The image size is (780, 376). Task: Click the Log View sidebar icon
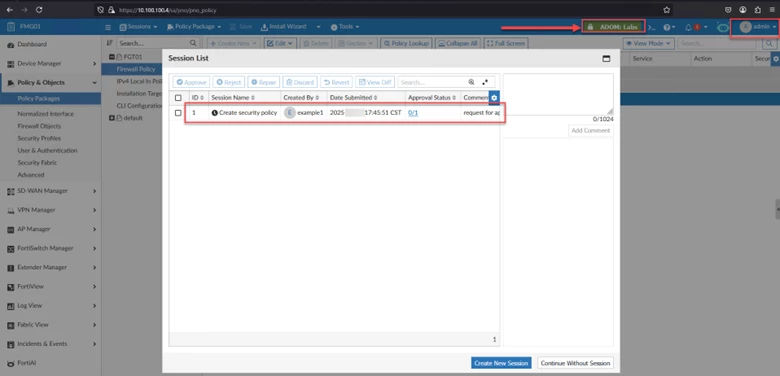point(10,306)
